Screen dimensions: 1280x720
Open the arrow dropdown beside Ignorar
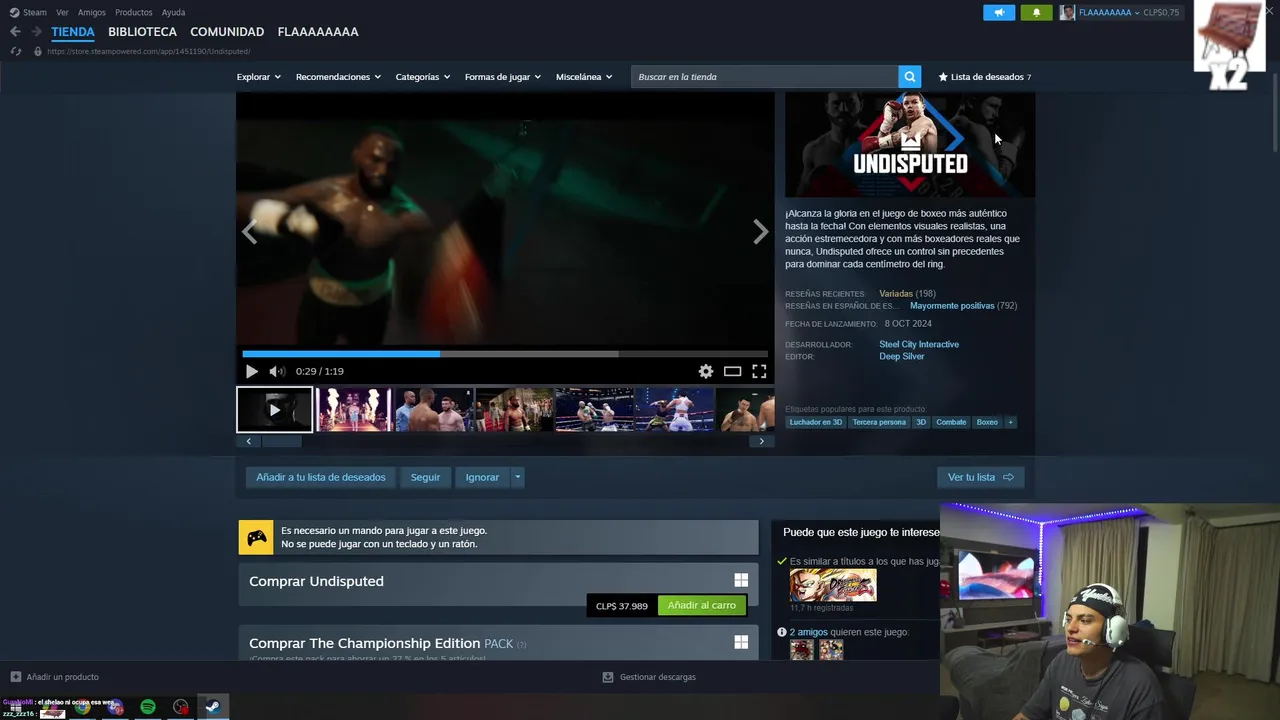(x=517, y=477)
